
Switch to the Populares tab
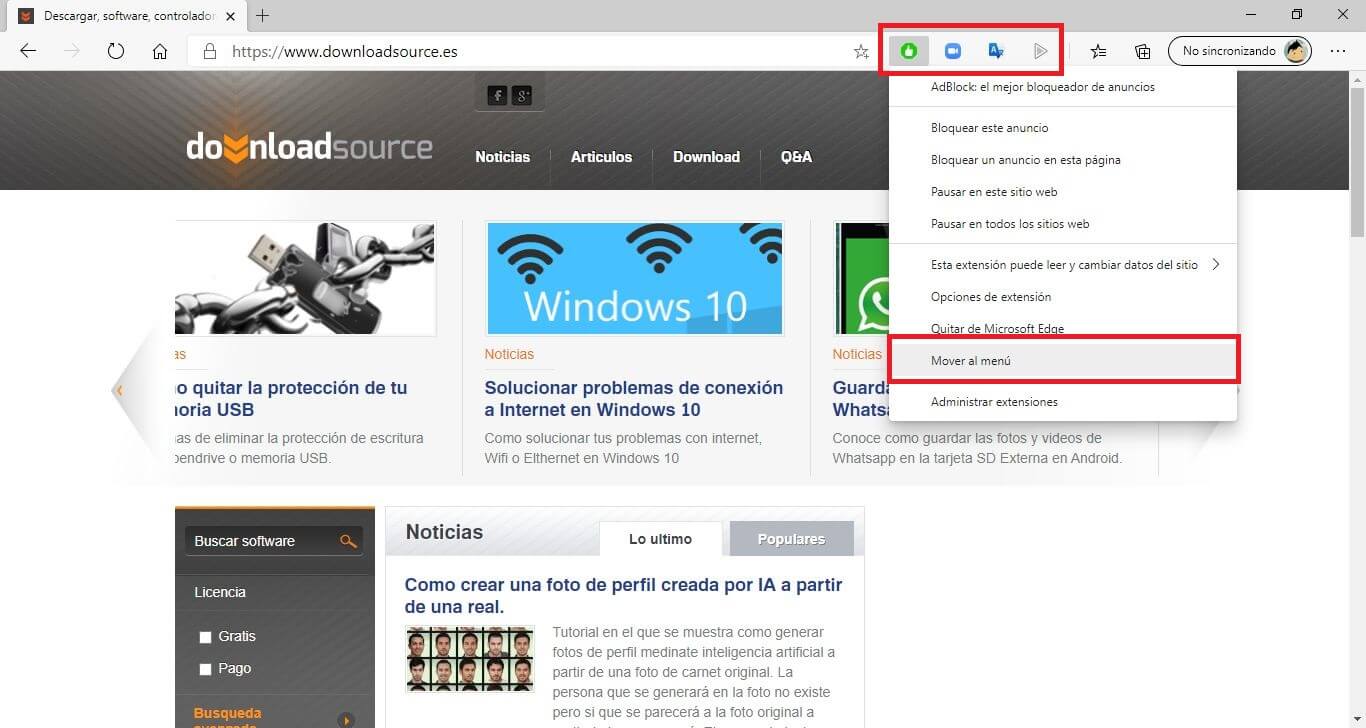(x=791, y=539)
